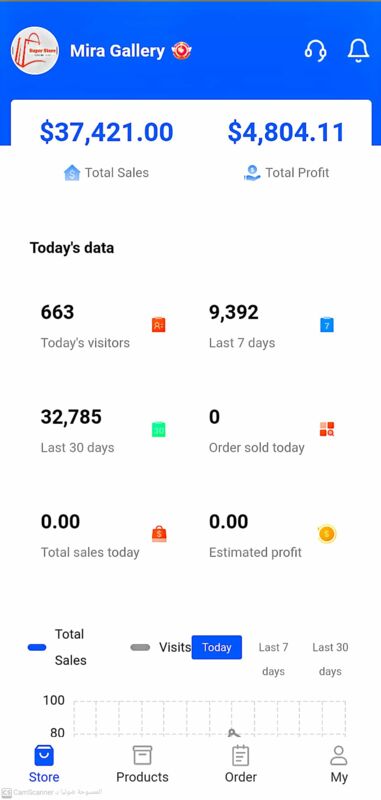Open customer support headset icon
The height and width of the screenshot is (800, 381).
point(316,50)
